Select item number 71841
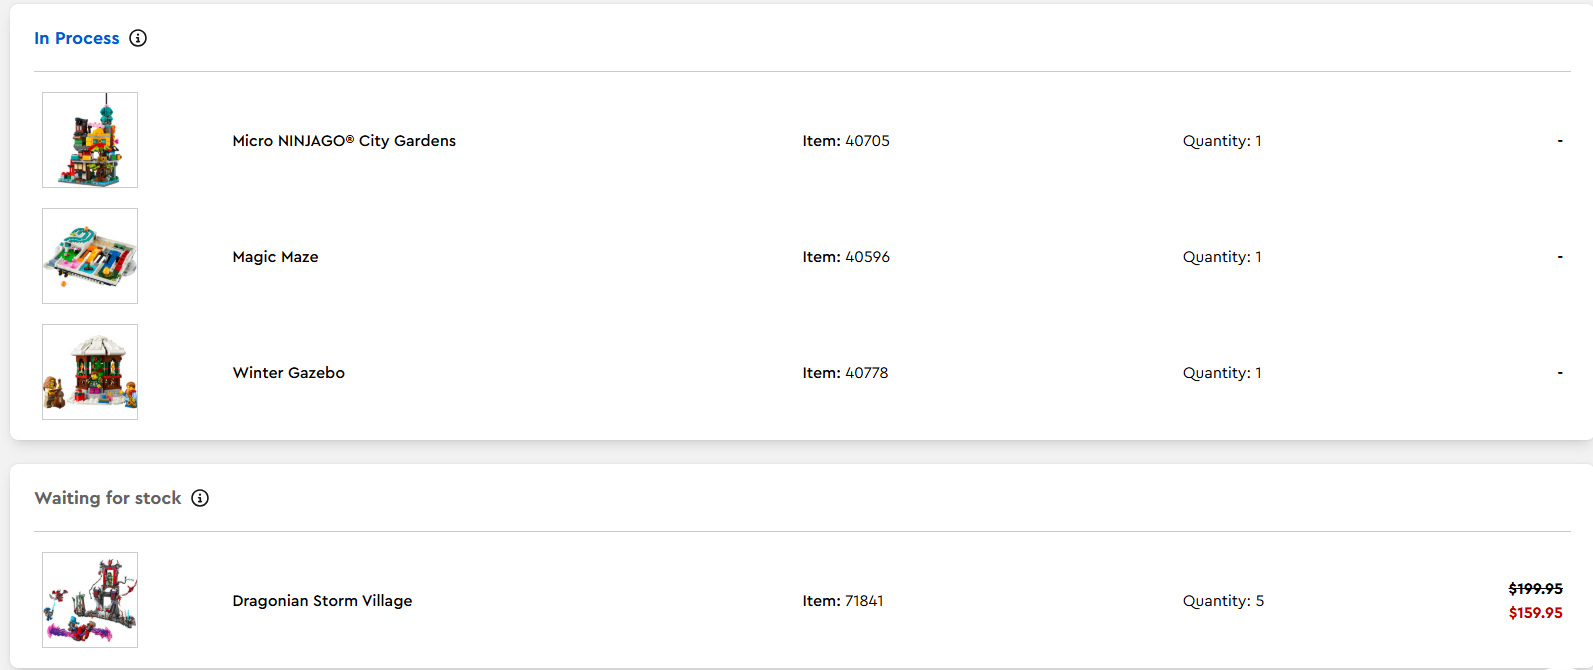This screenshot has height=670, width=1593. coord(843,601)
